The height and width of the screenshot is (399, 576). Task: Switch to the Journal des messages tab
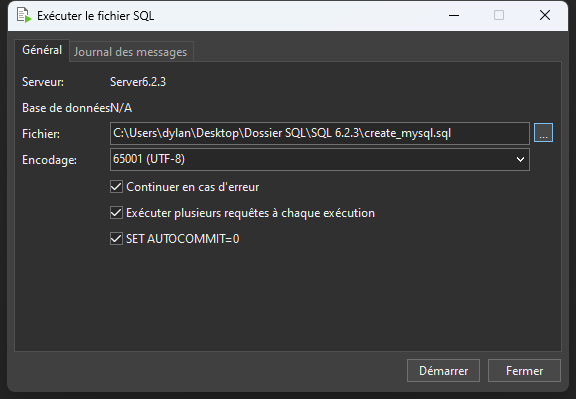tap(131, 52)
